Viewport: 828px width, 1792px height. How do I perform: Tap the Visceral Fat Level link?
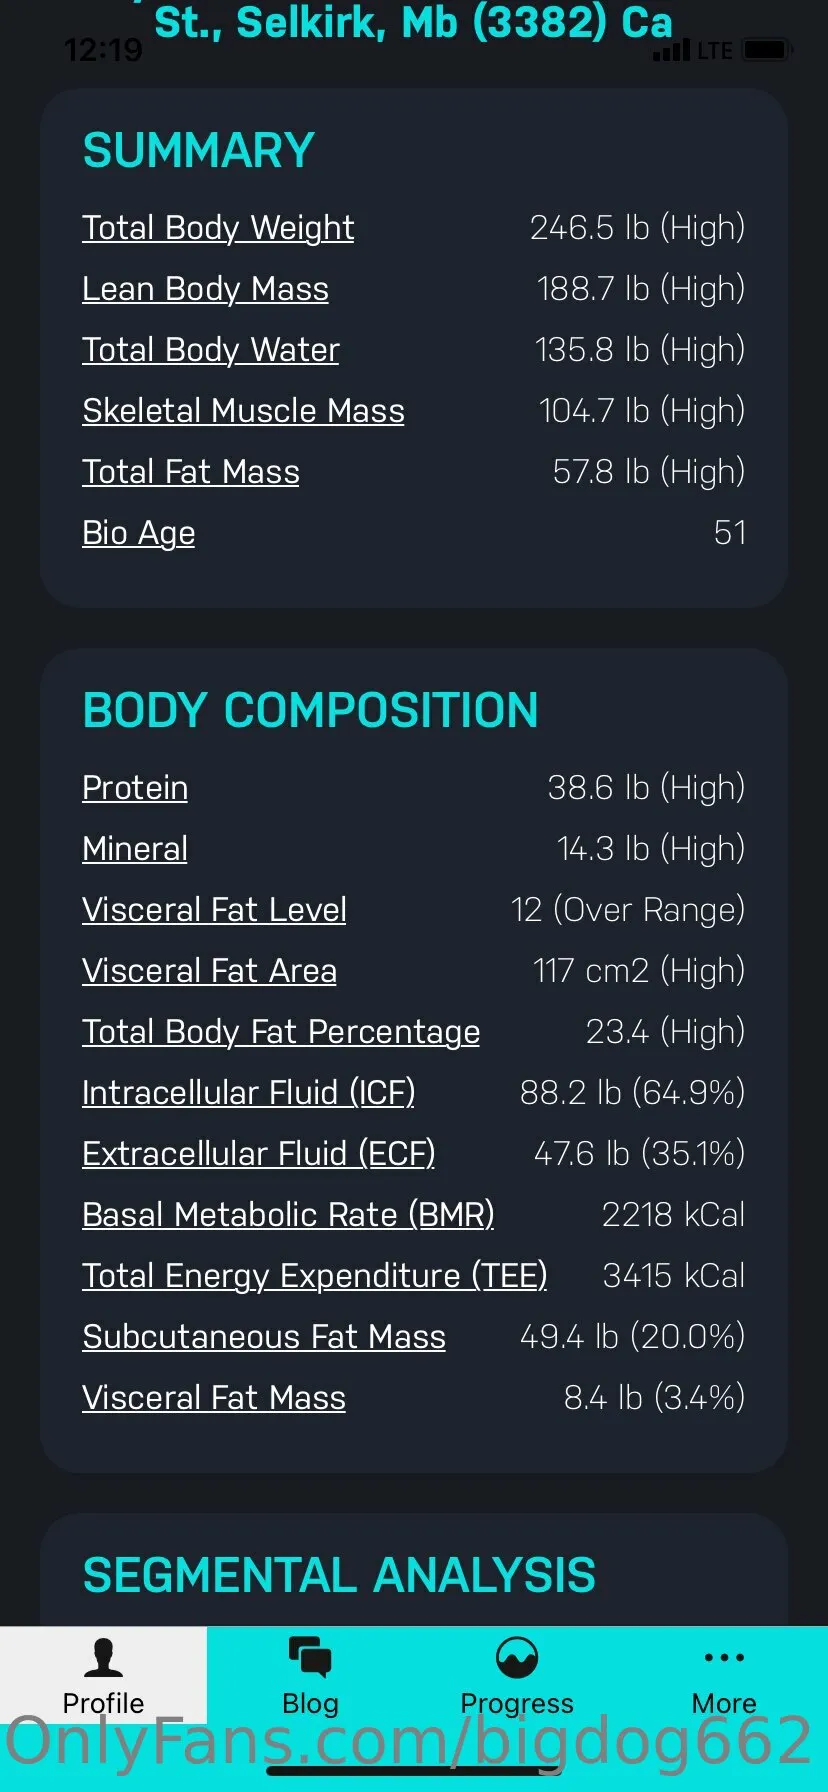pos(214,910)
